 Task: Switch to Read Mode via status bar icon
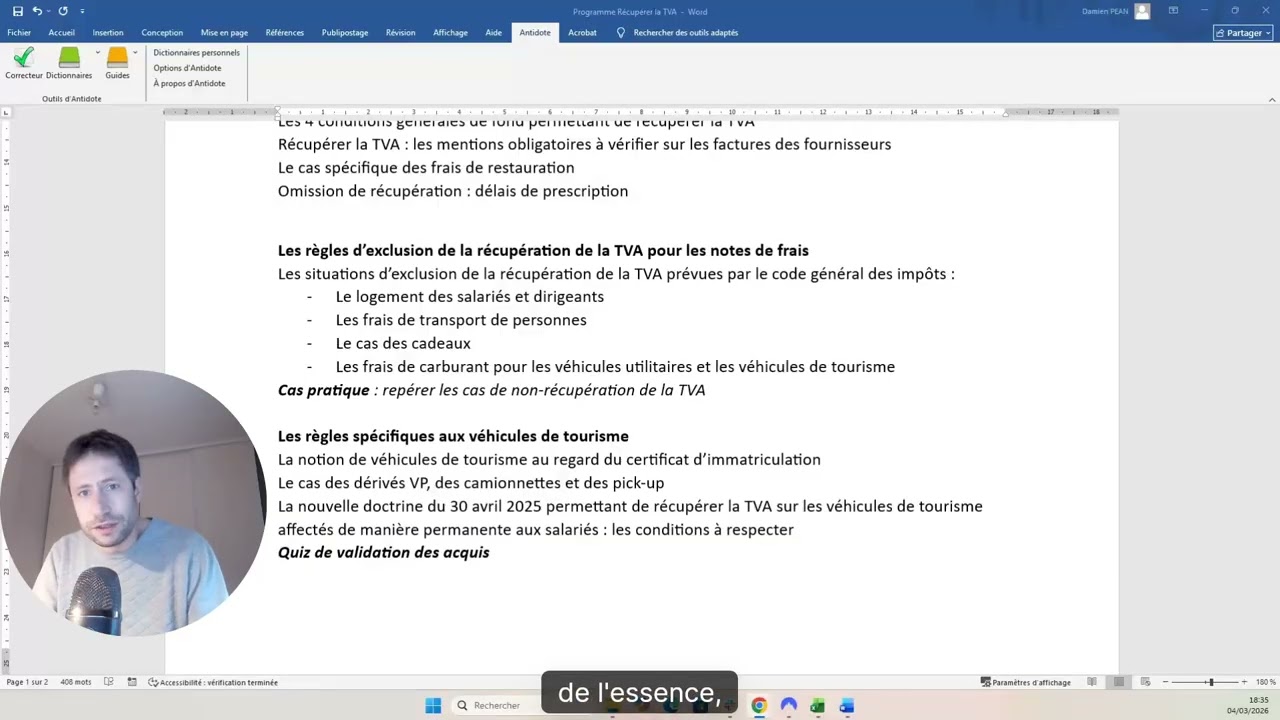tap(1094, 682)
